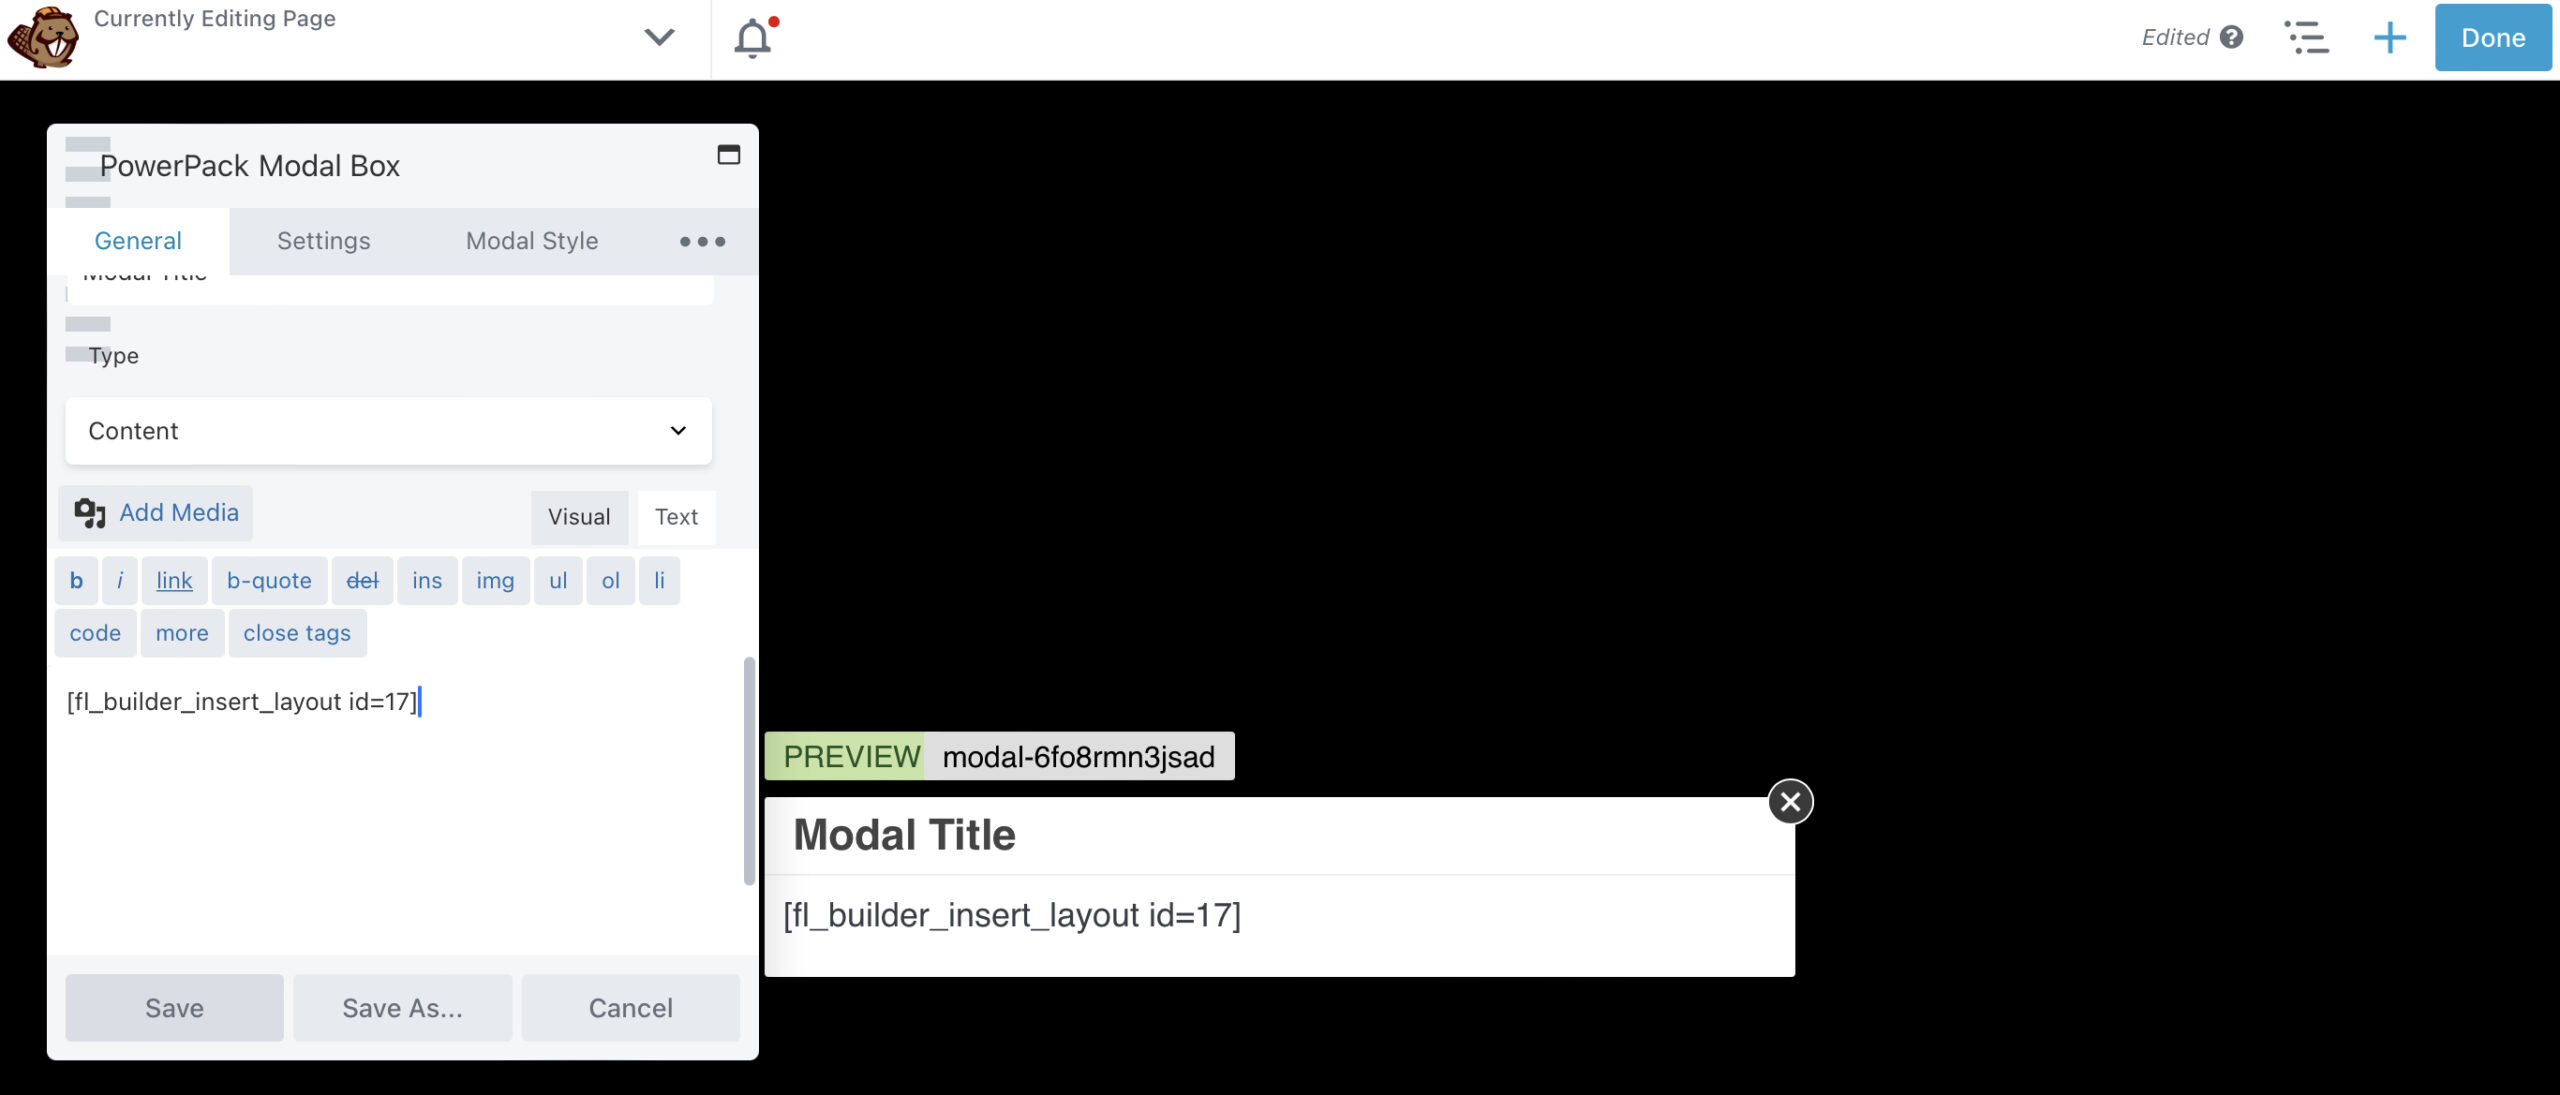
Task: Click the Cancel button
Action: pyautogui.click(x=630, y=1009)
